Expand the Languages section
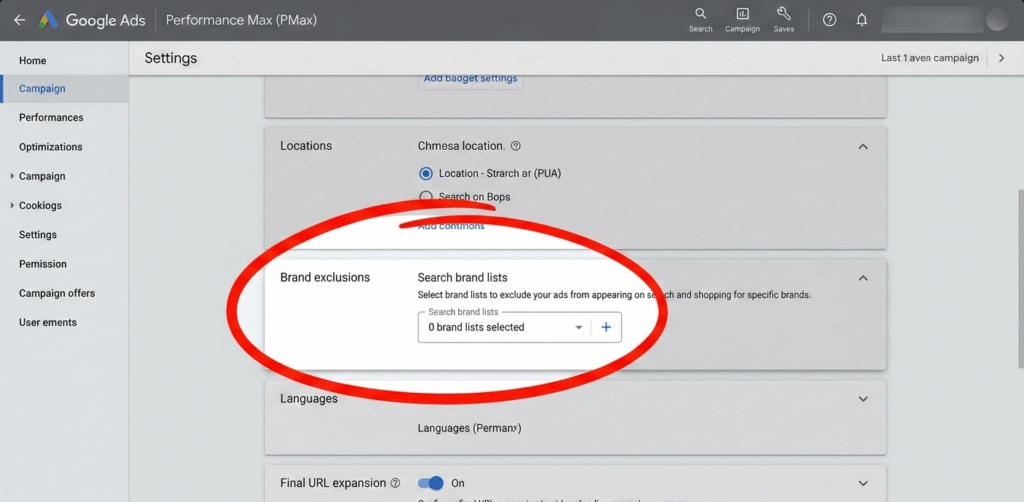This screenshot has width=1024, height=502. (x=863, y=399)
